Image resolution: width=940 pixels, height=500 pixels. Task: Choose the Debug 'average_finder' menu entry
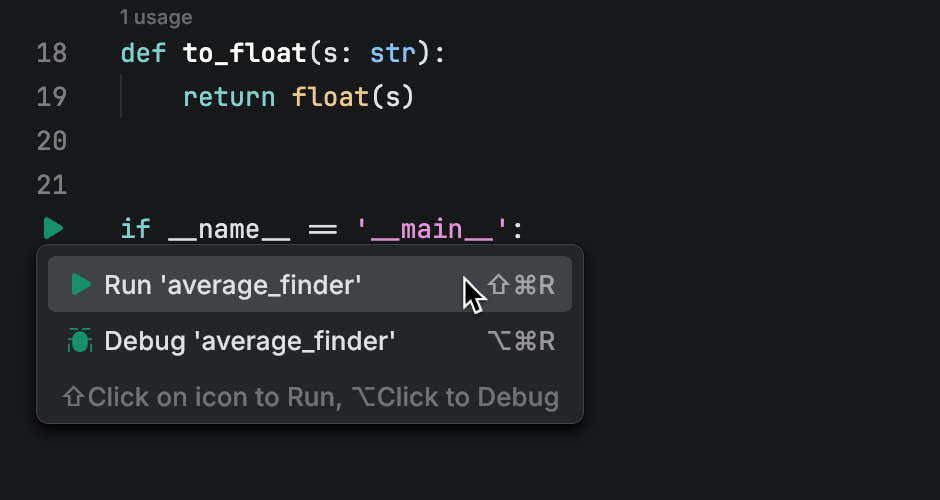(249, 341)
